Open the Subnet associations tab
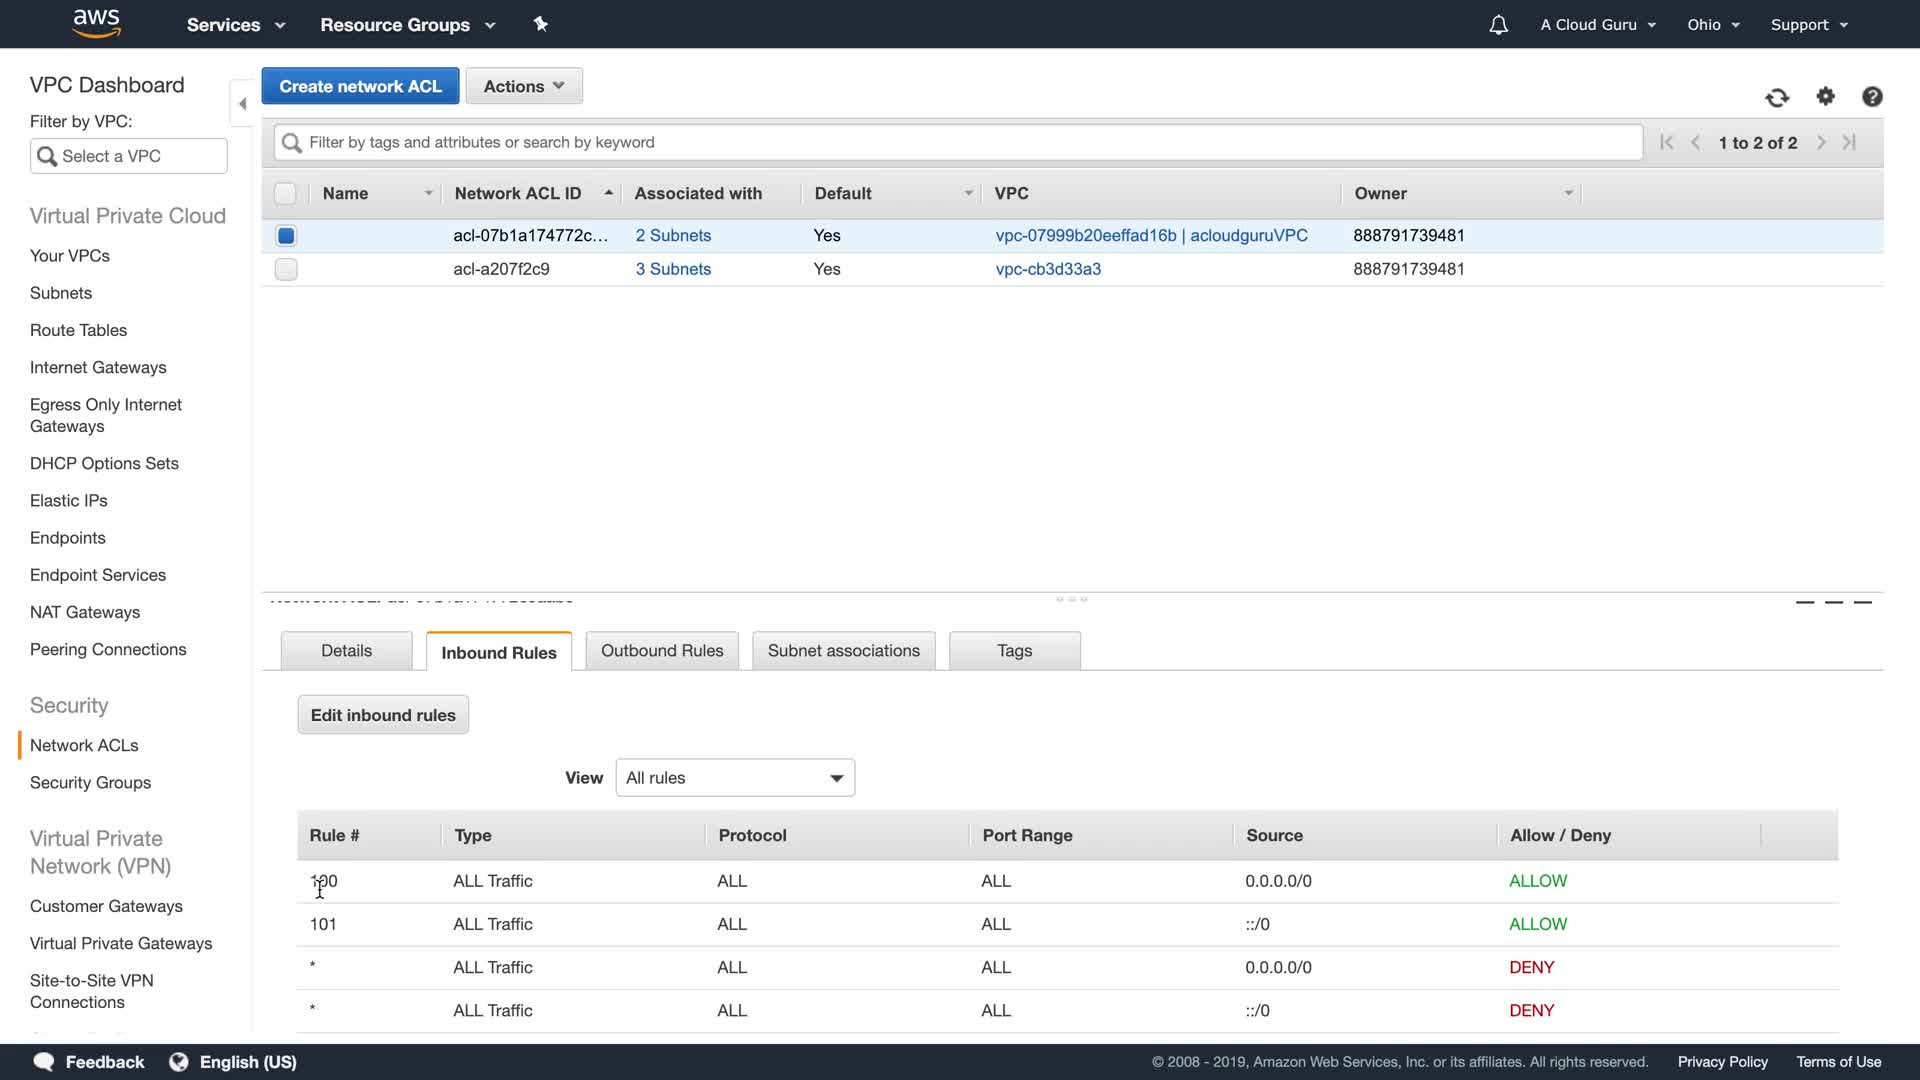The image size is (1920, 1080). pos(843,651)
